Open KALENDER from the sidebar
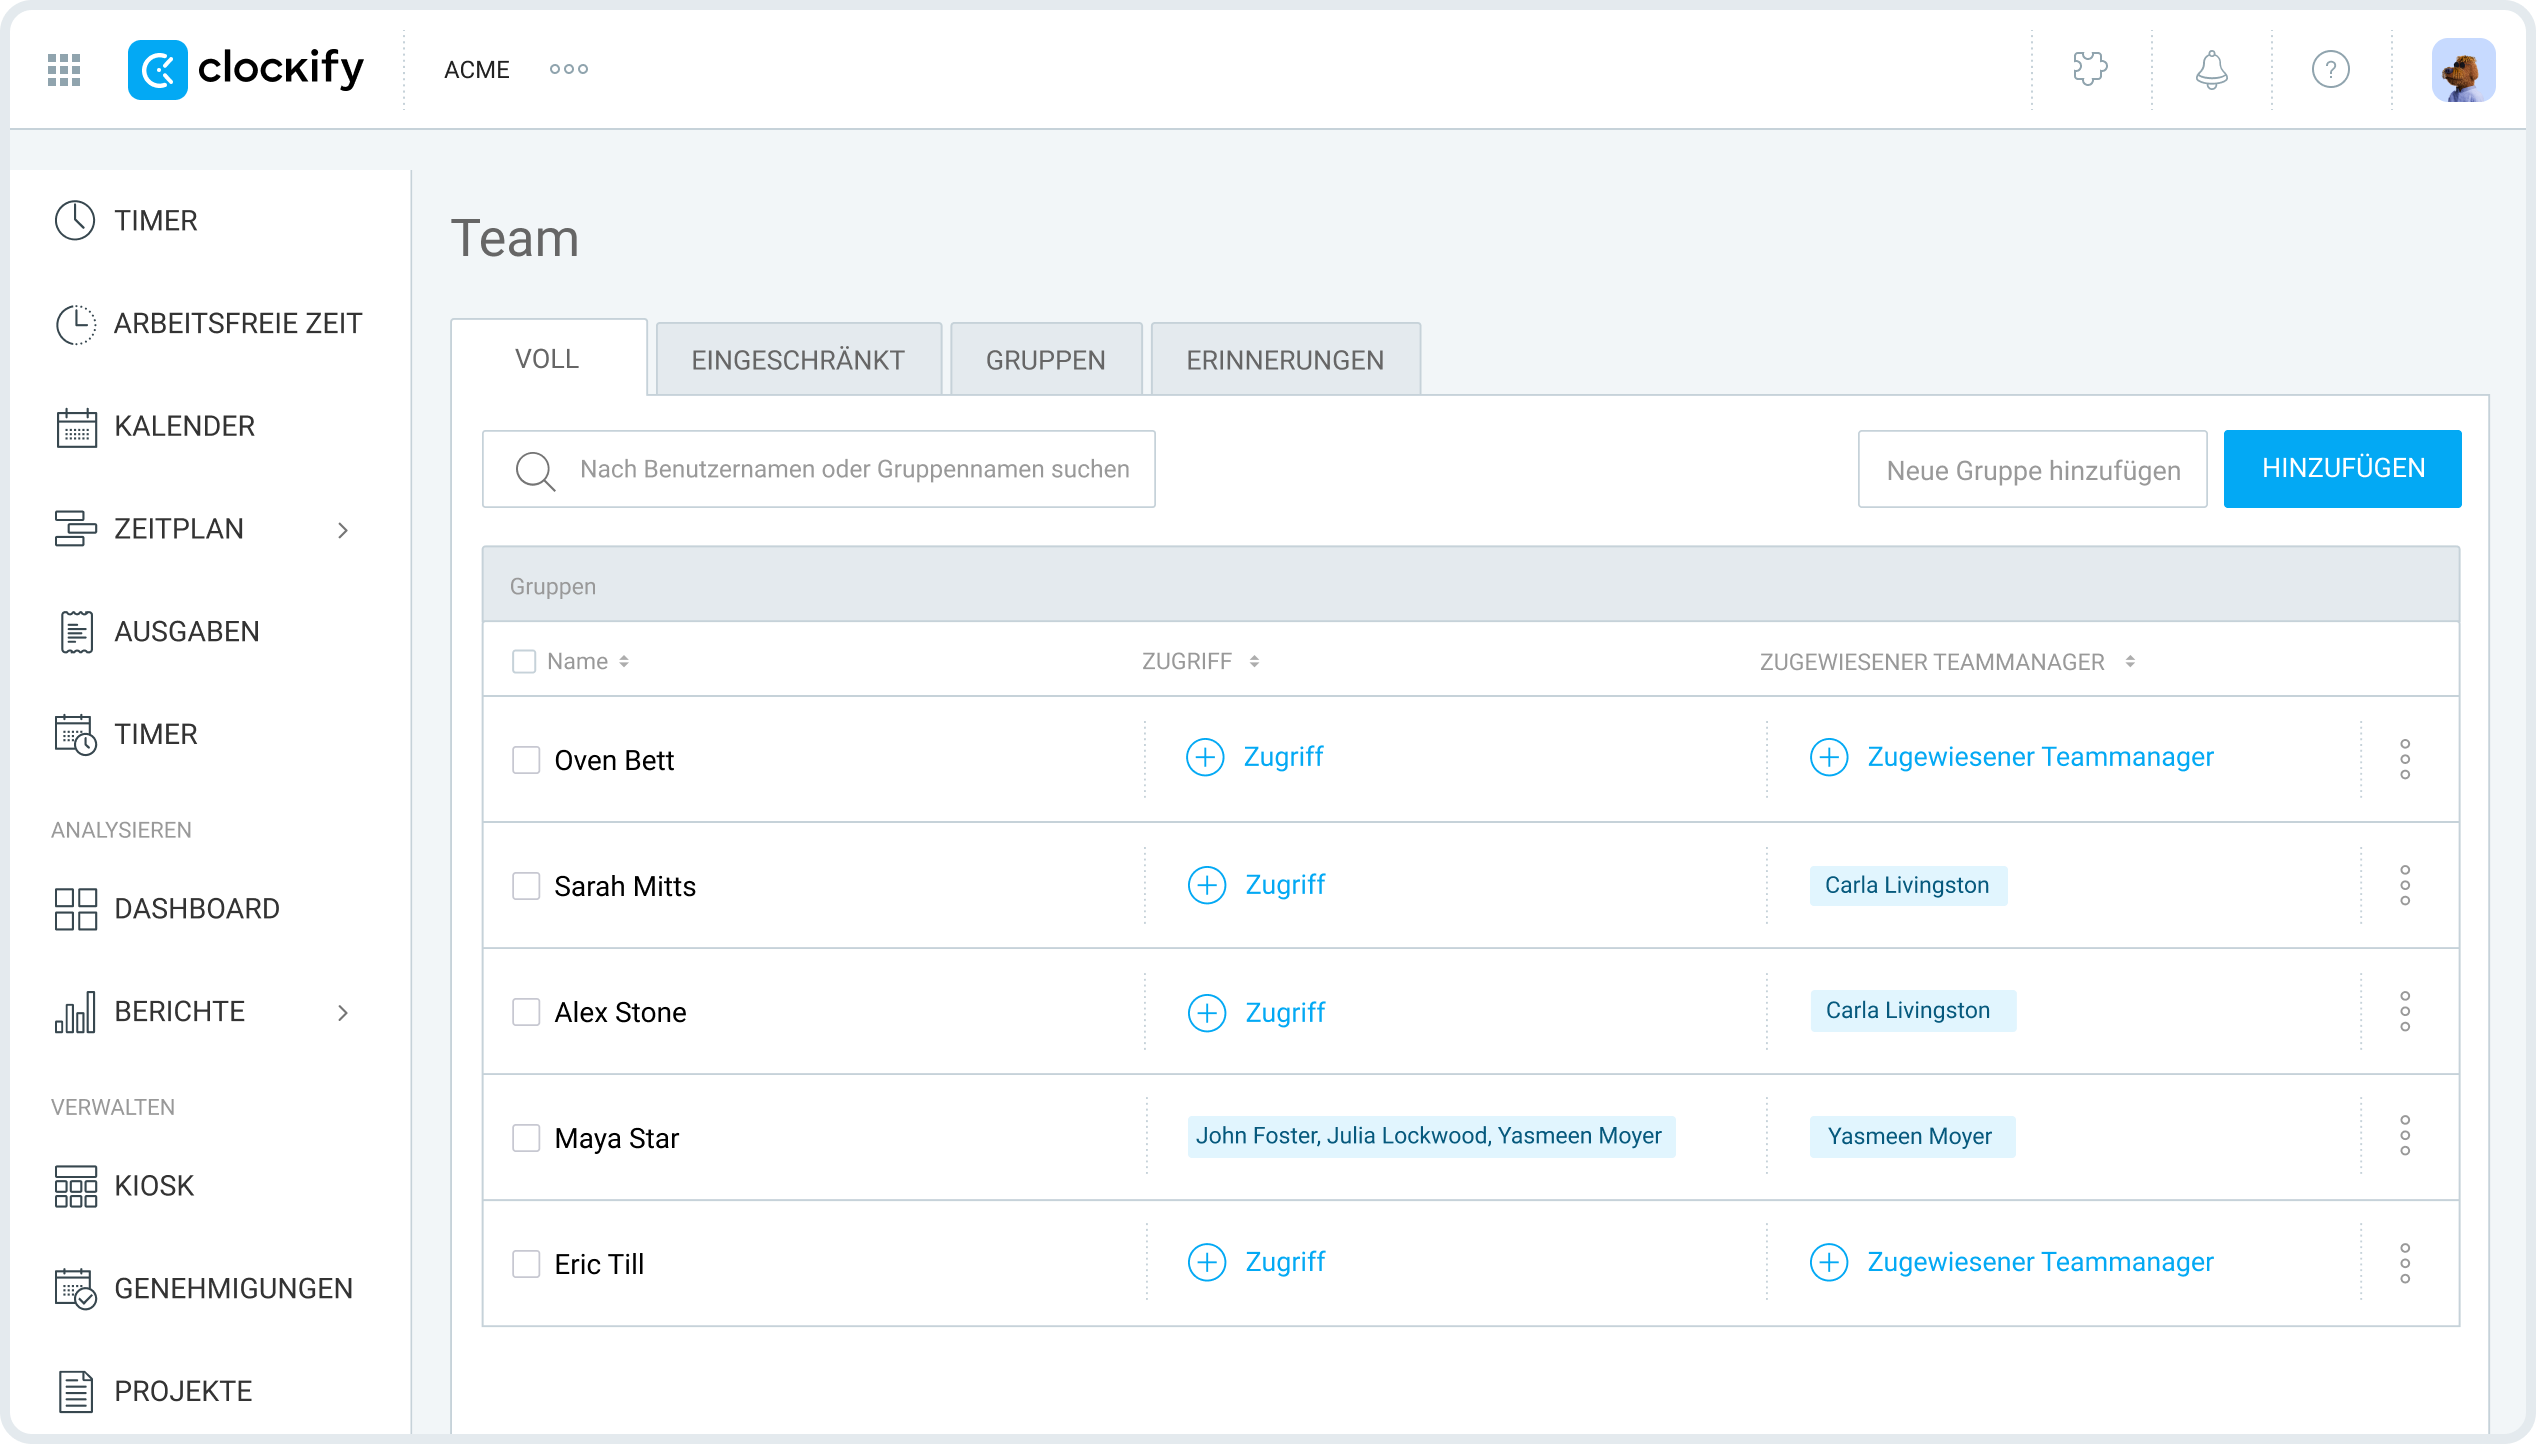The width and height of the screenshot is (2536, 1444). (x=184, y=426)
